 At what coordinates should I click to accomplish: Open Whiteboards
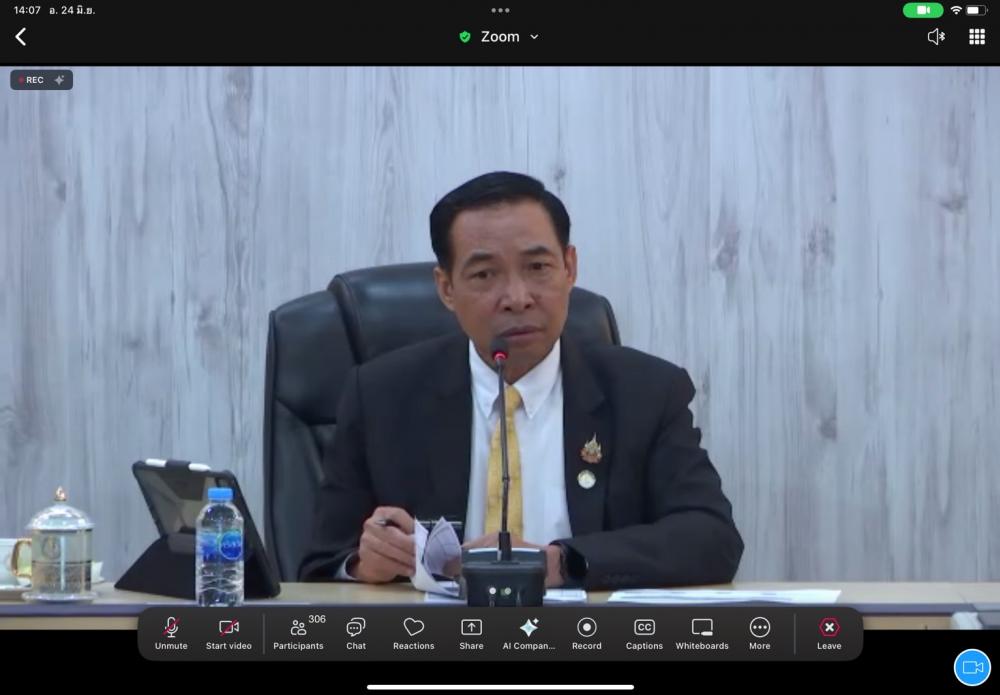tap(702, 634)
